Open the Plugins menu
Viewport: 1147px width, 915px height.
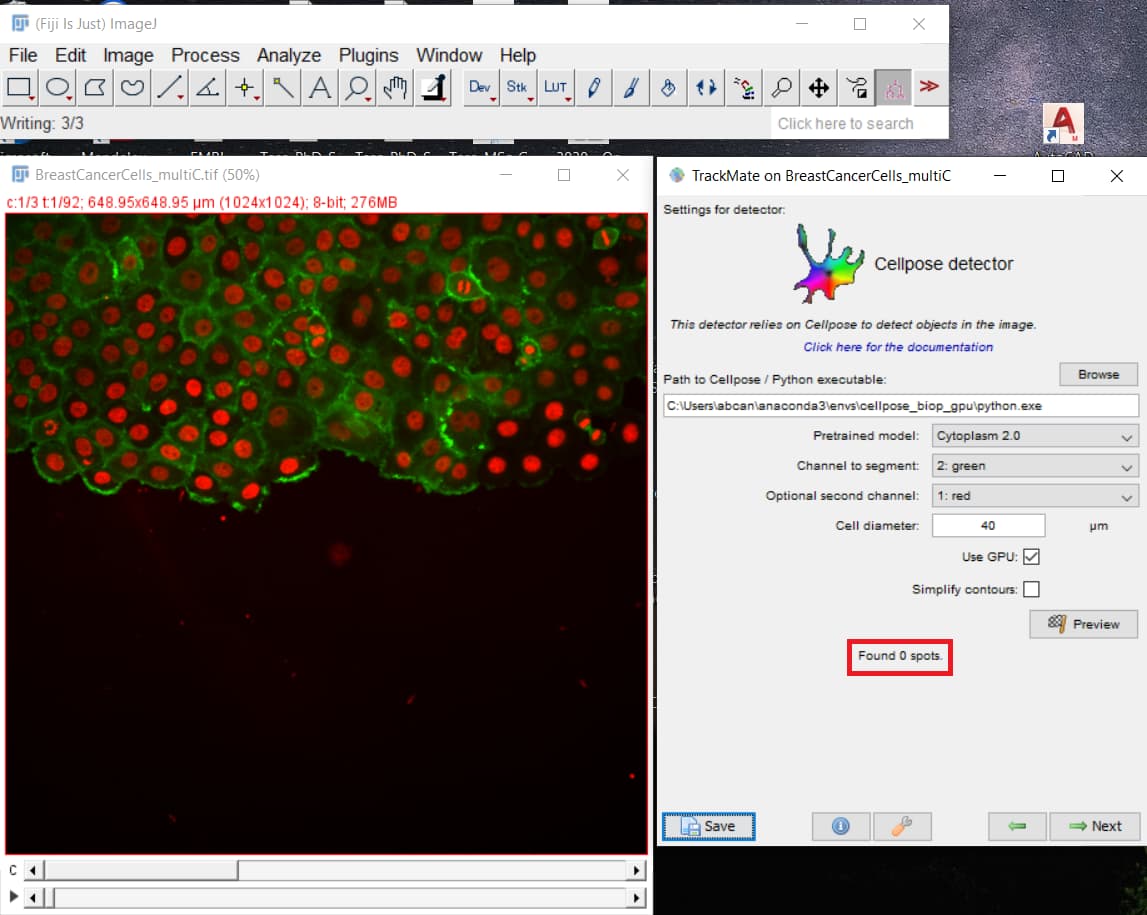(x=368, y=55)
